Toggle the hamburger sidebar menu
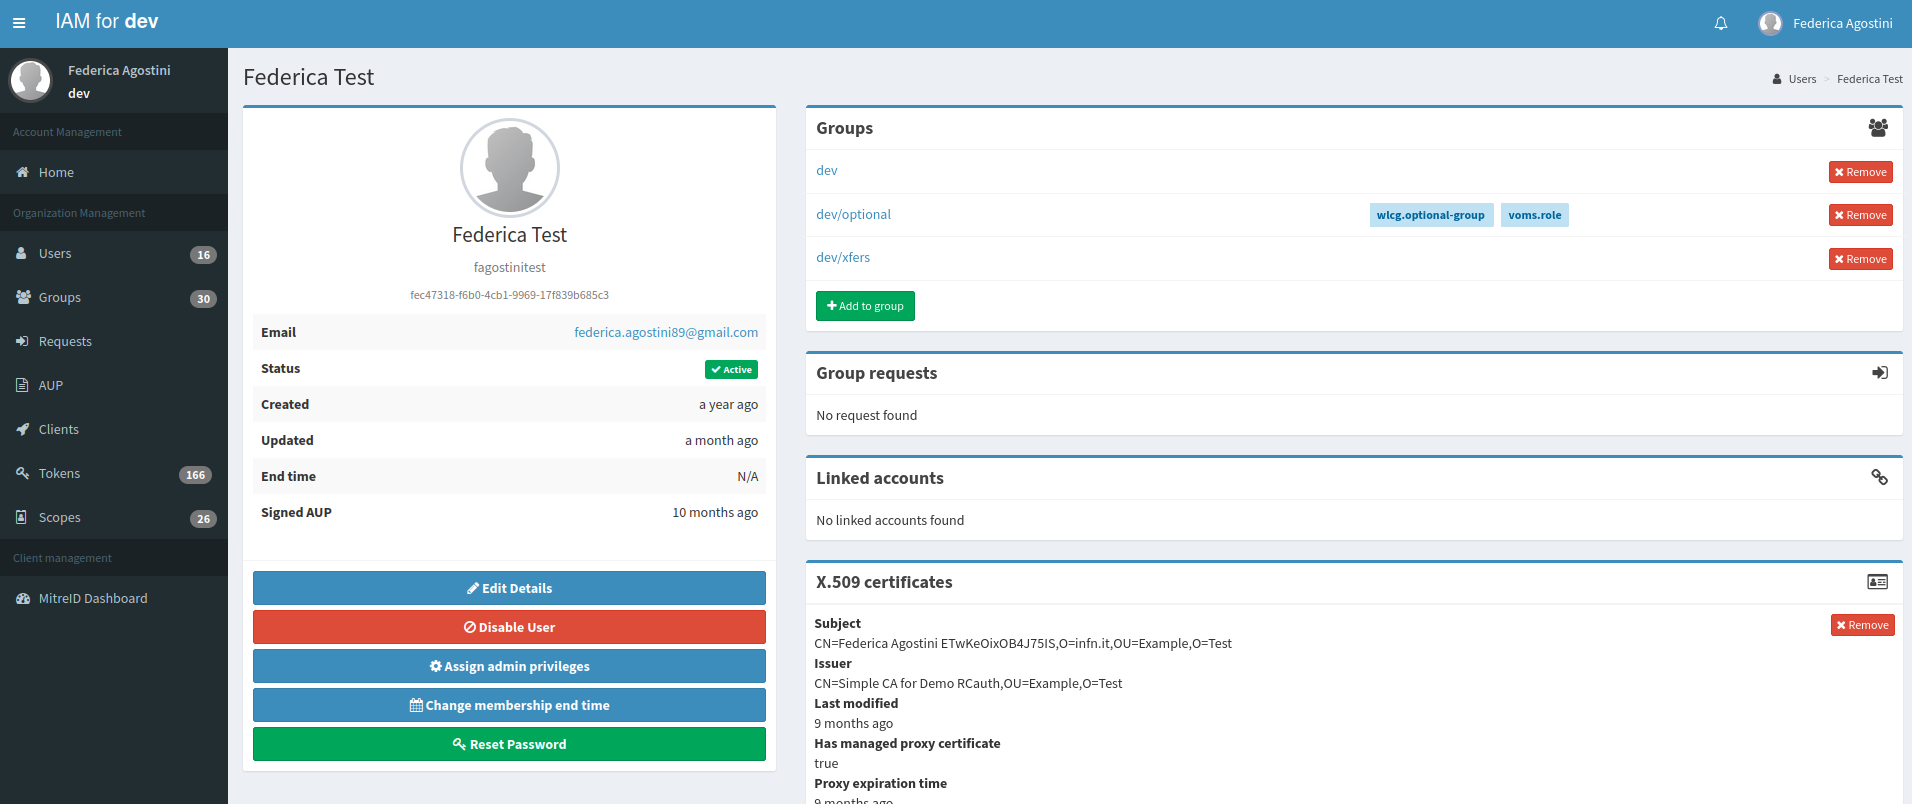The image size is (1912, 804). pos(19,23)
